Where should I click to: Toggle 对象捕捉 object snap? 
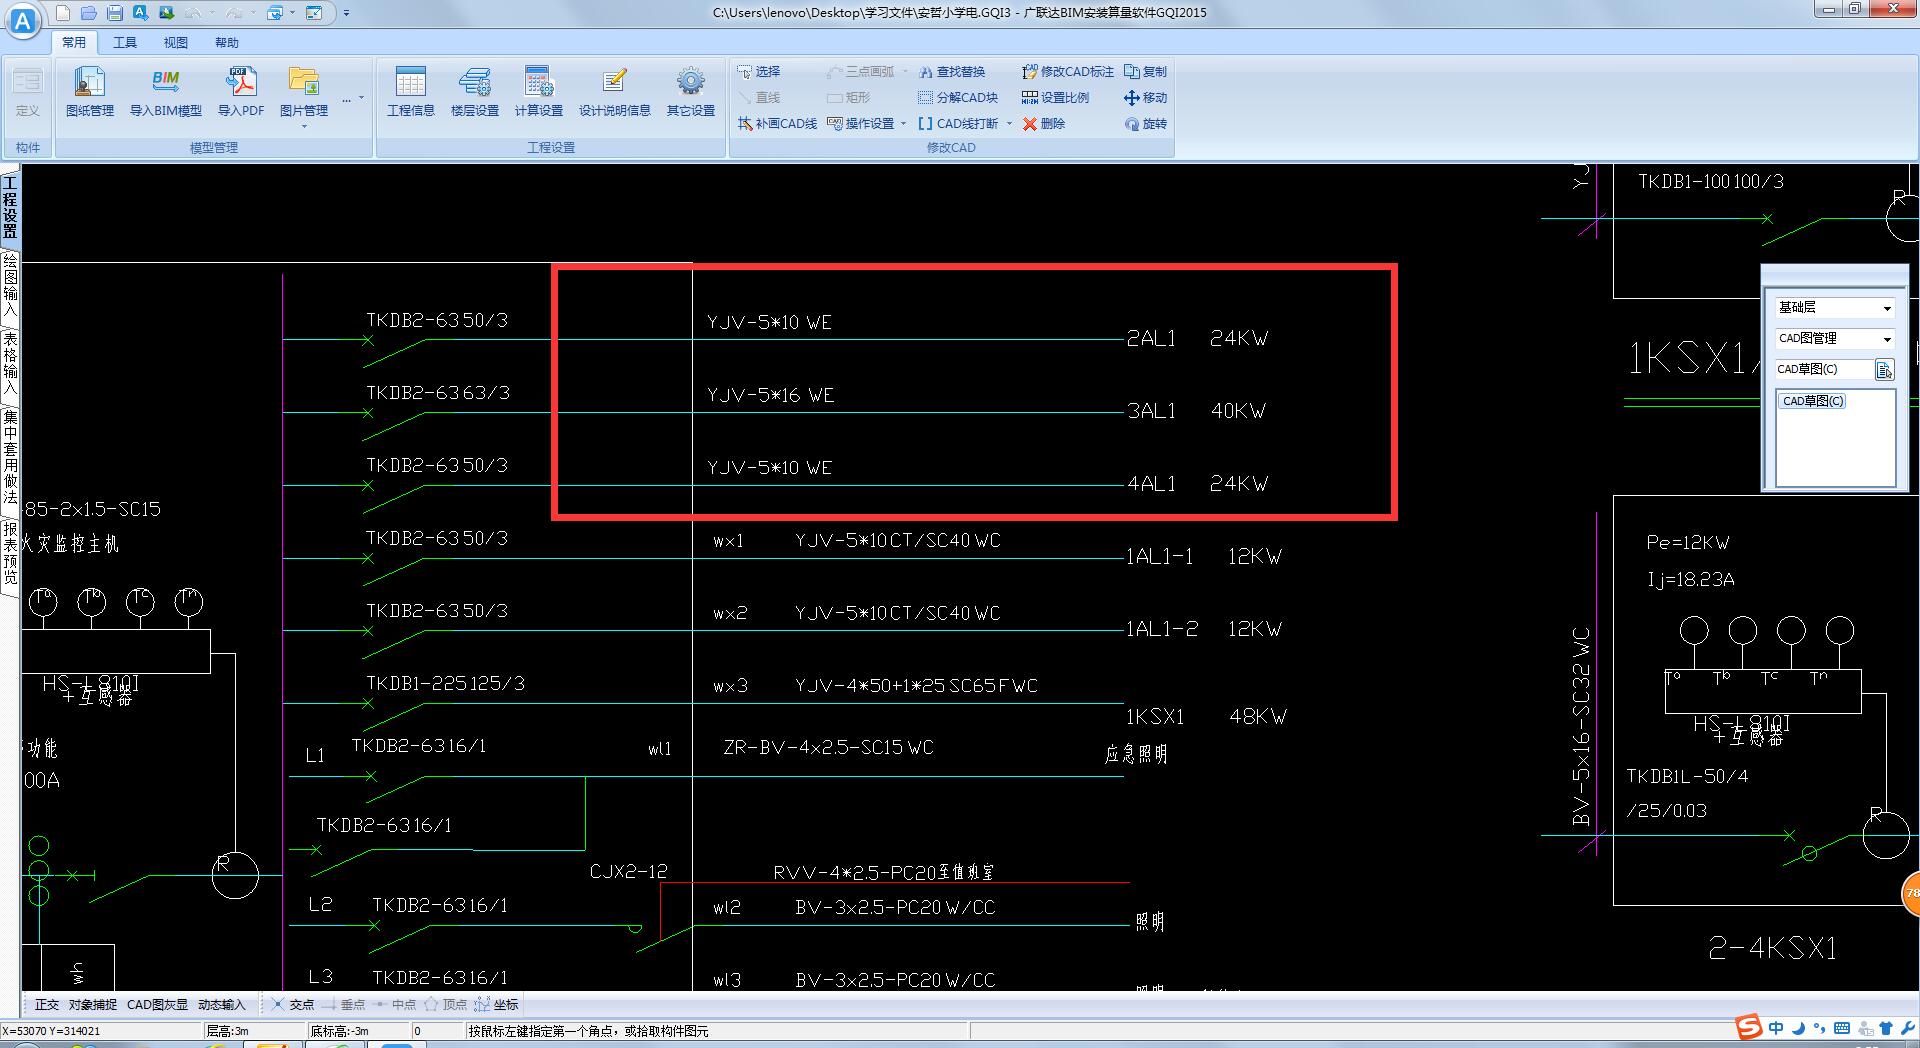tap(92, 1005)
